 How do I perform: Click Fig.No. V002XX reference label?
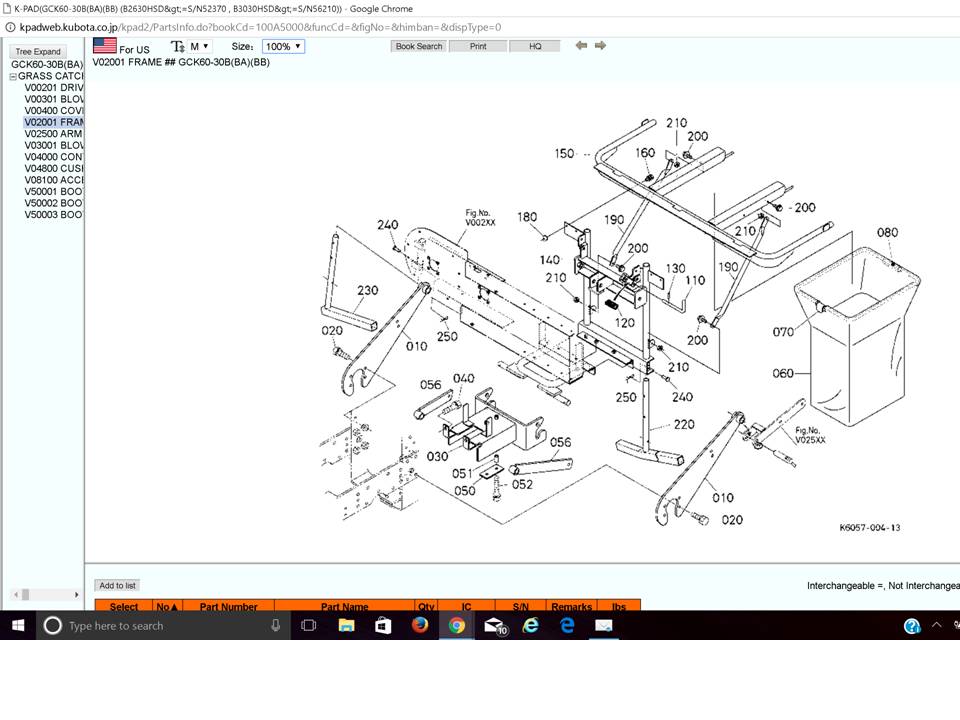coord(480,218)
